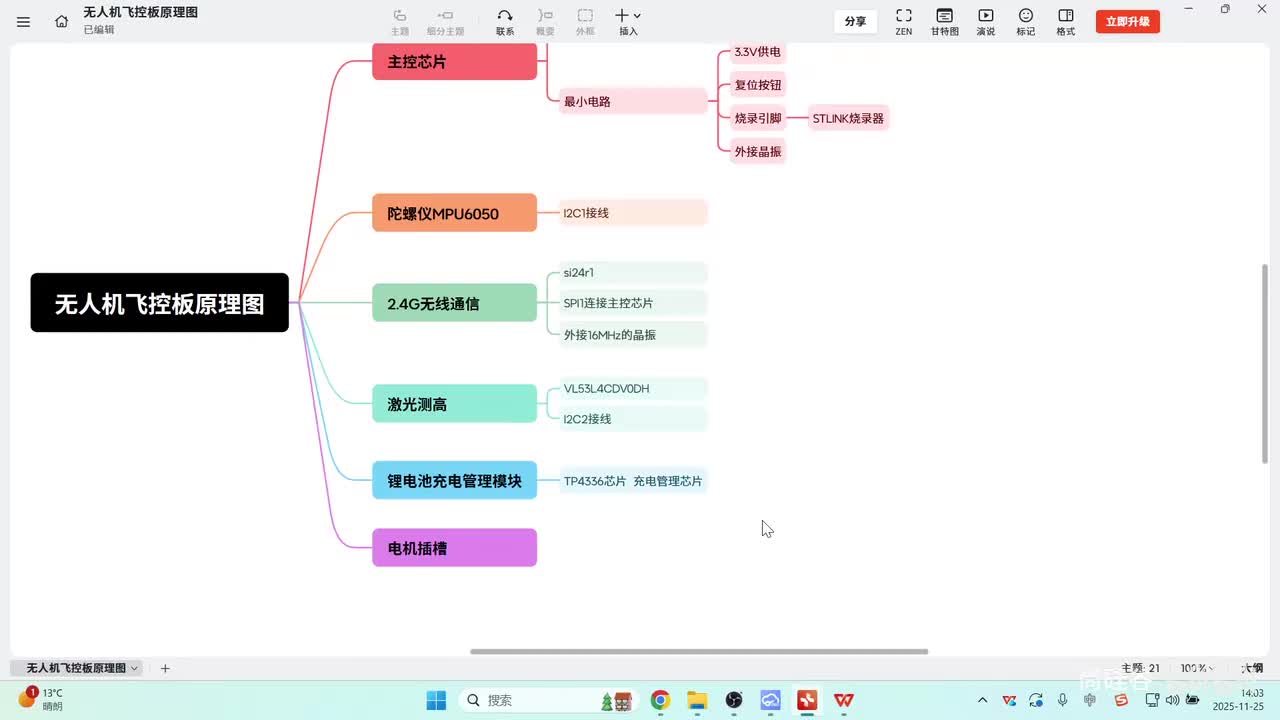Open the 100% zoom level dropdown
The height and width of the screenshot is (720, 1280).
(x=1197, y=668)
